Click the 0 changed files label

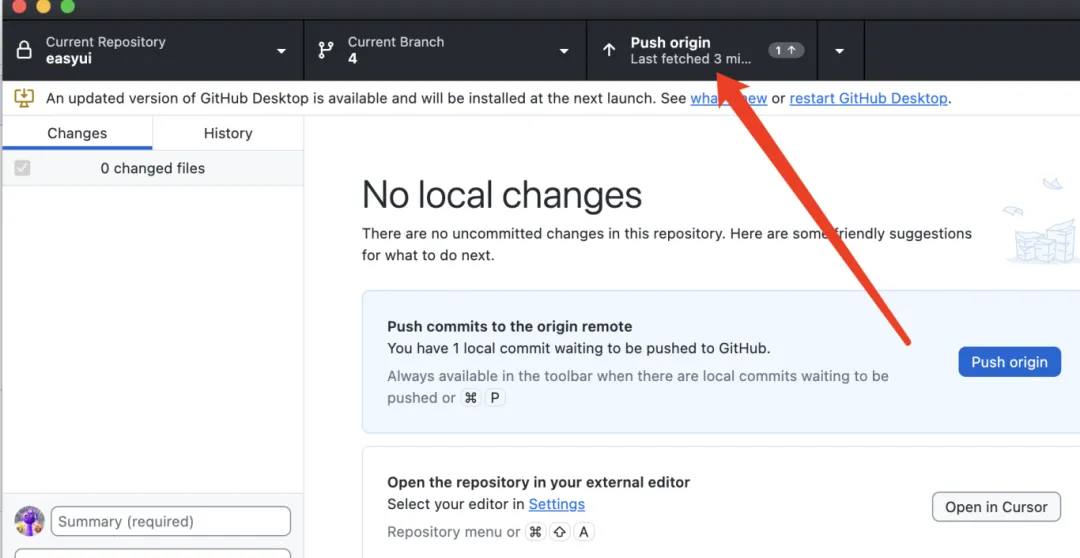pos(153,168)
